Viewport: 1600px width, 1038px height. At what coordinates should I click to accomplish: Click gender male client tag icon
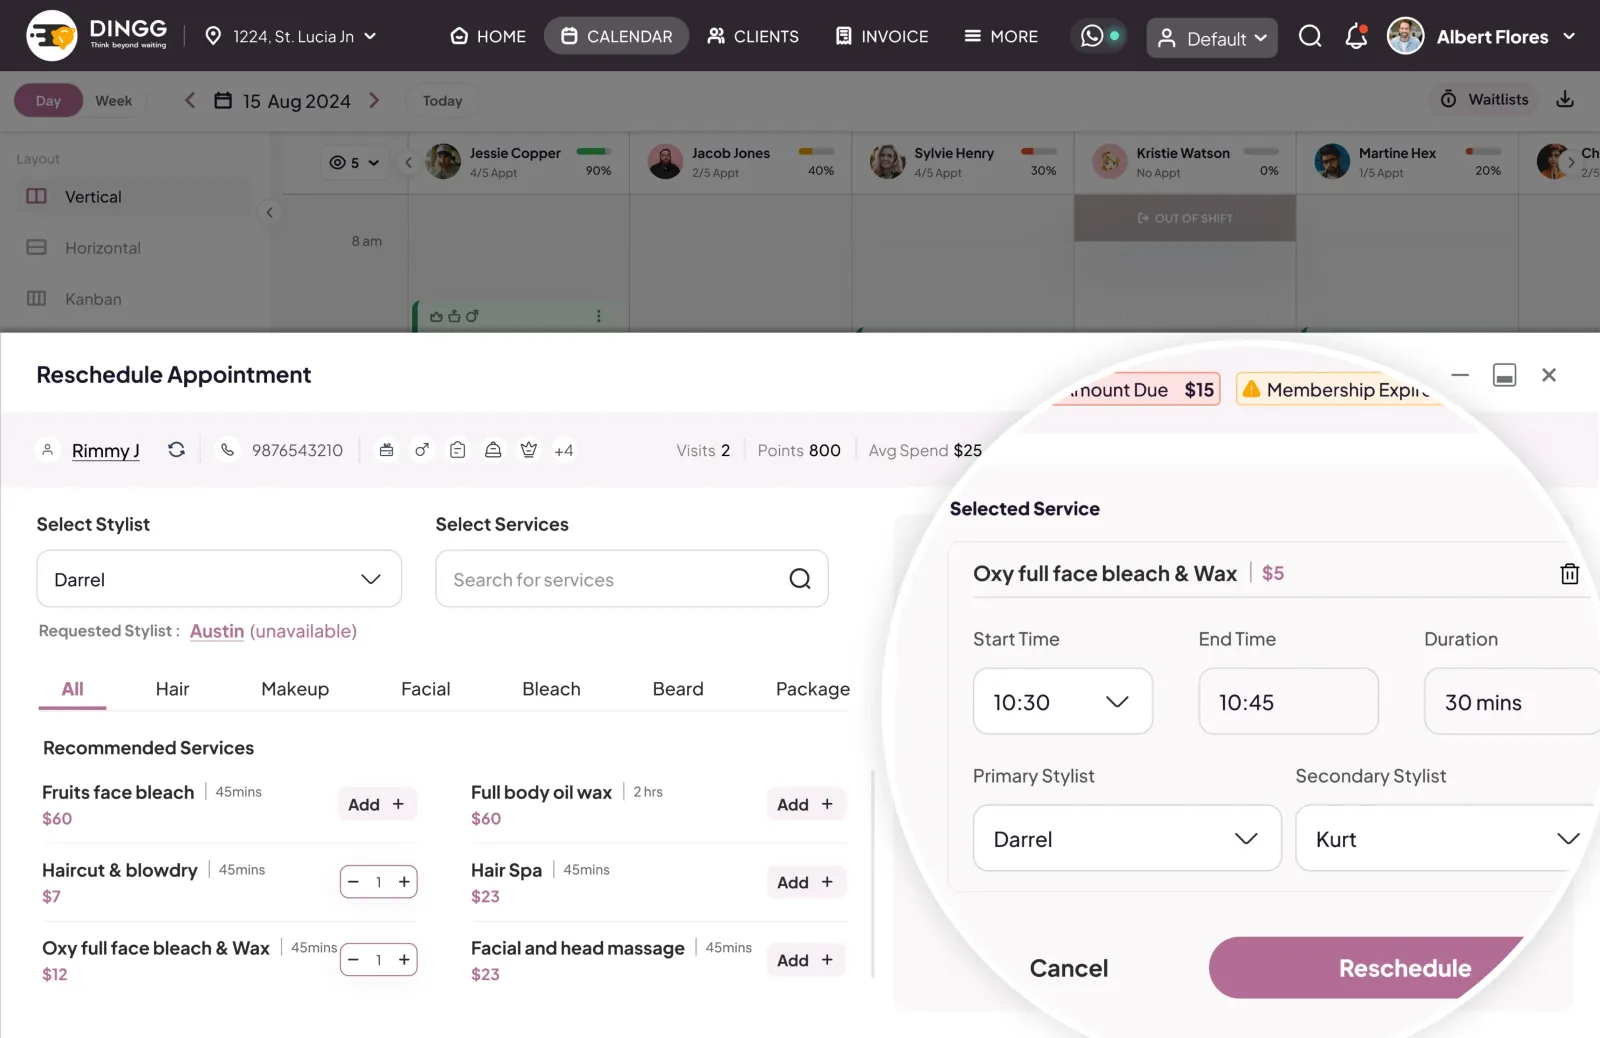[x=422, y=450]
